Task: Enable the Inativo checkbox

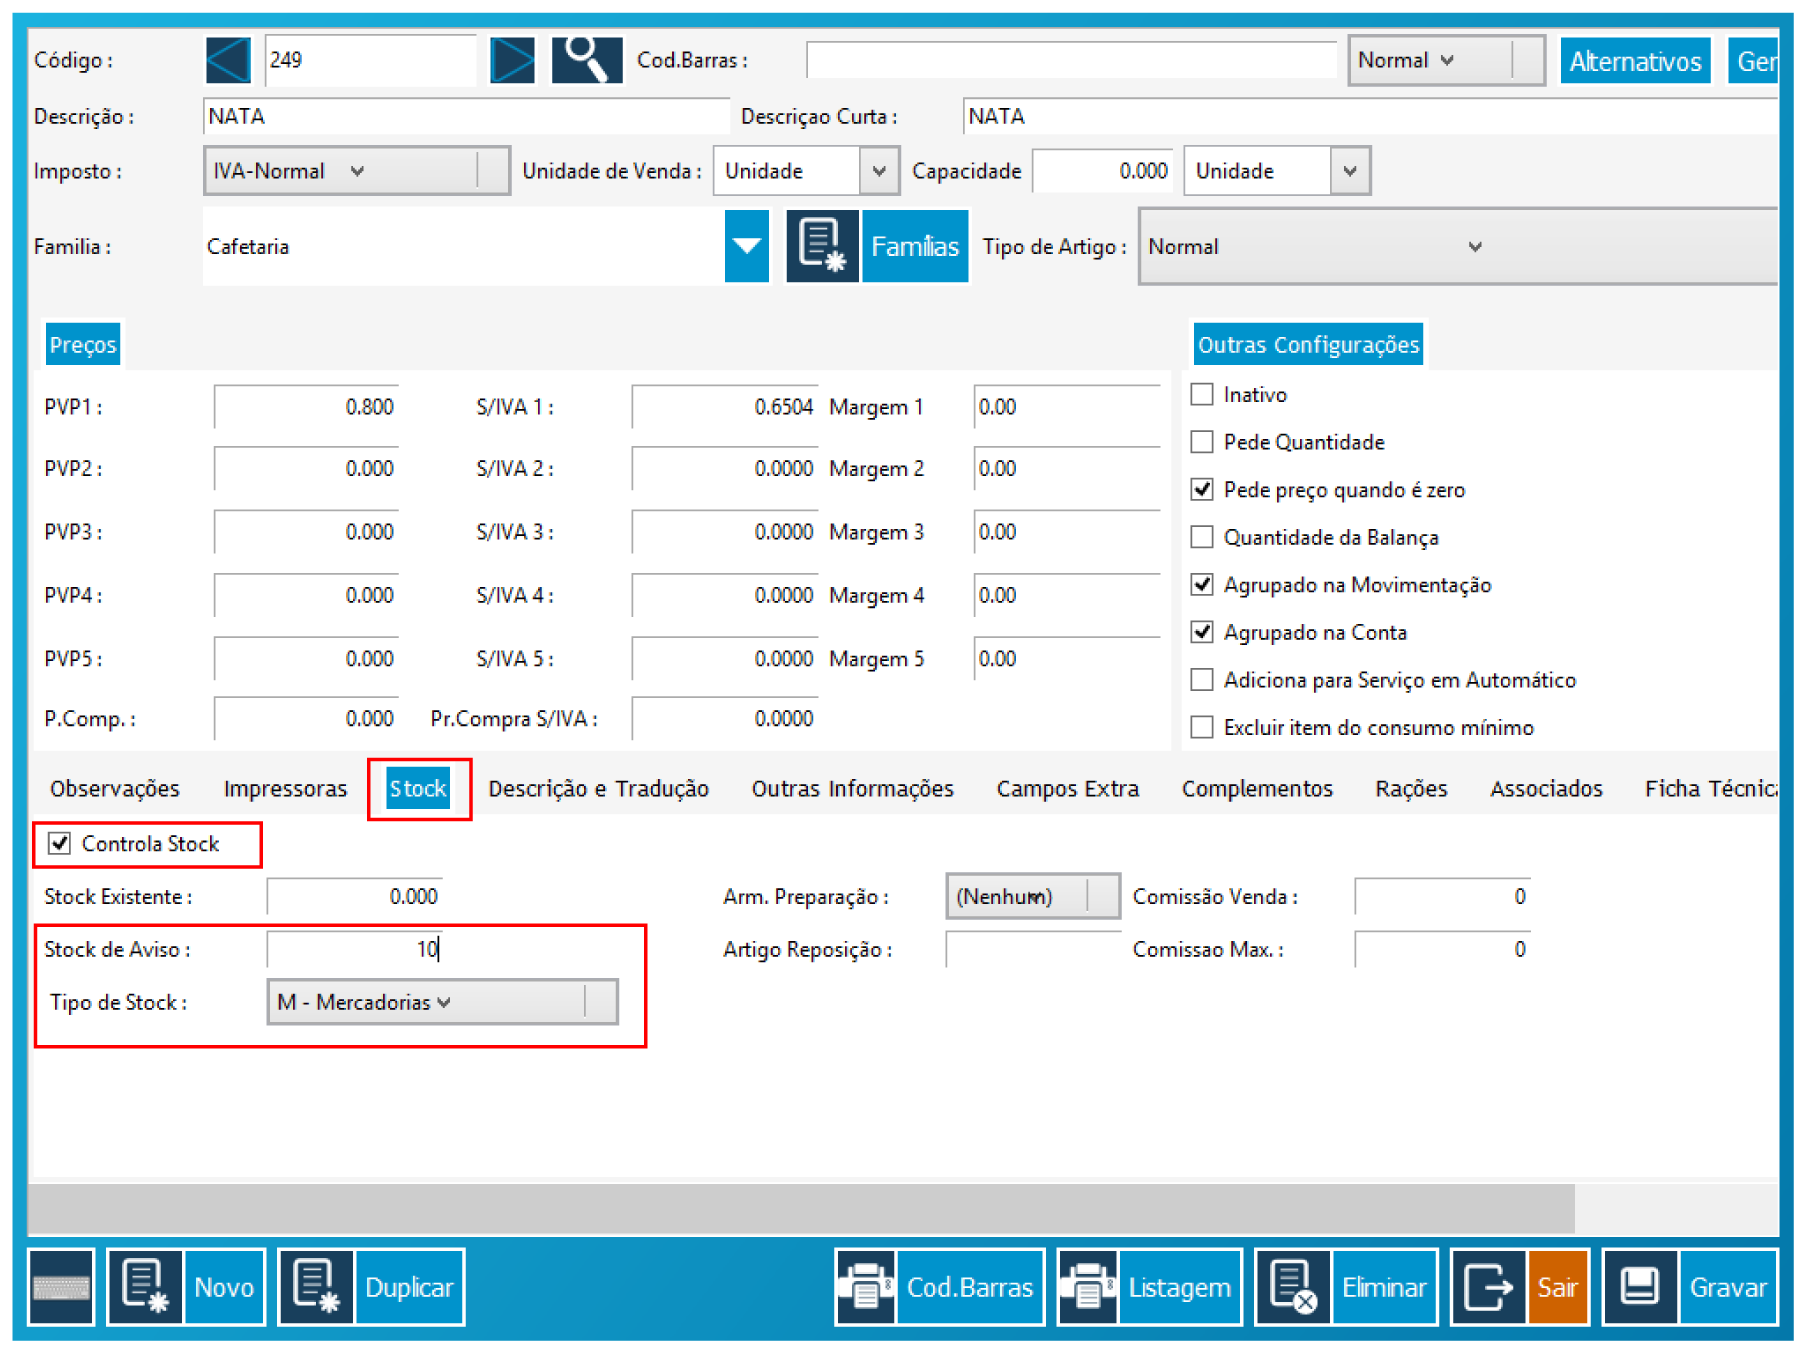Action: (x=1202, y=395)
